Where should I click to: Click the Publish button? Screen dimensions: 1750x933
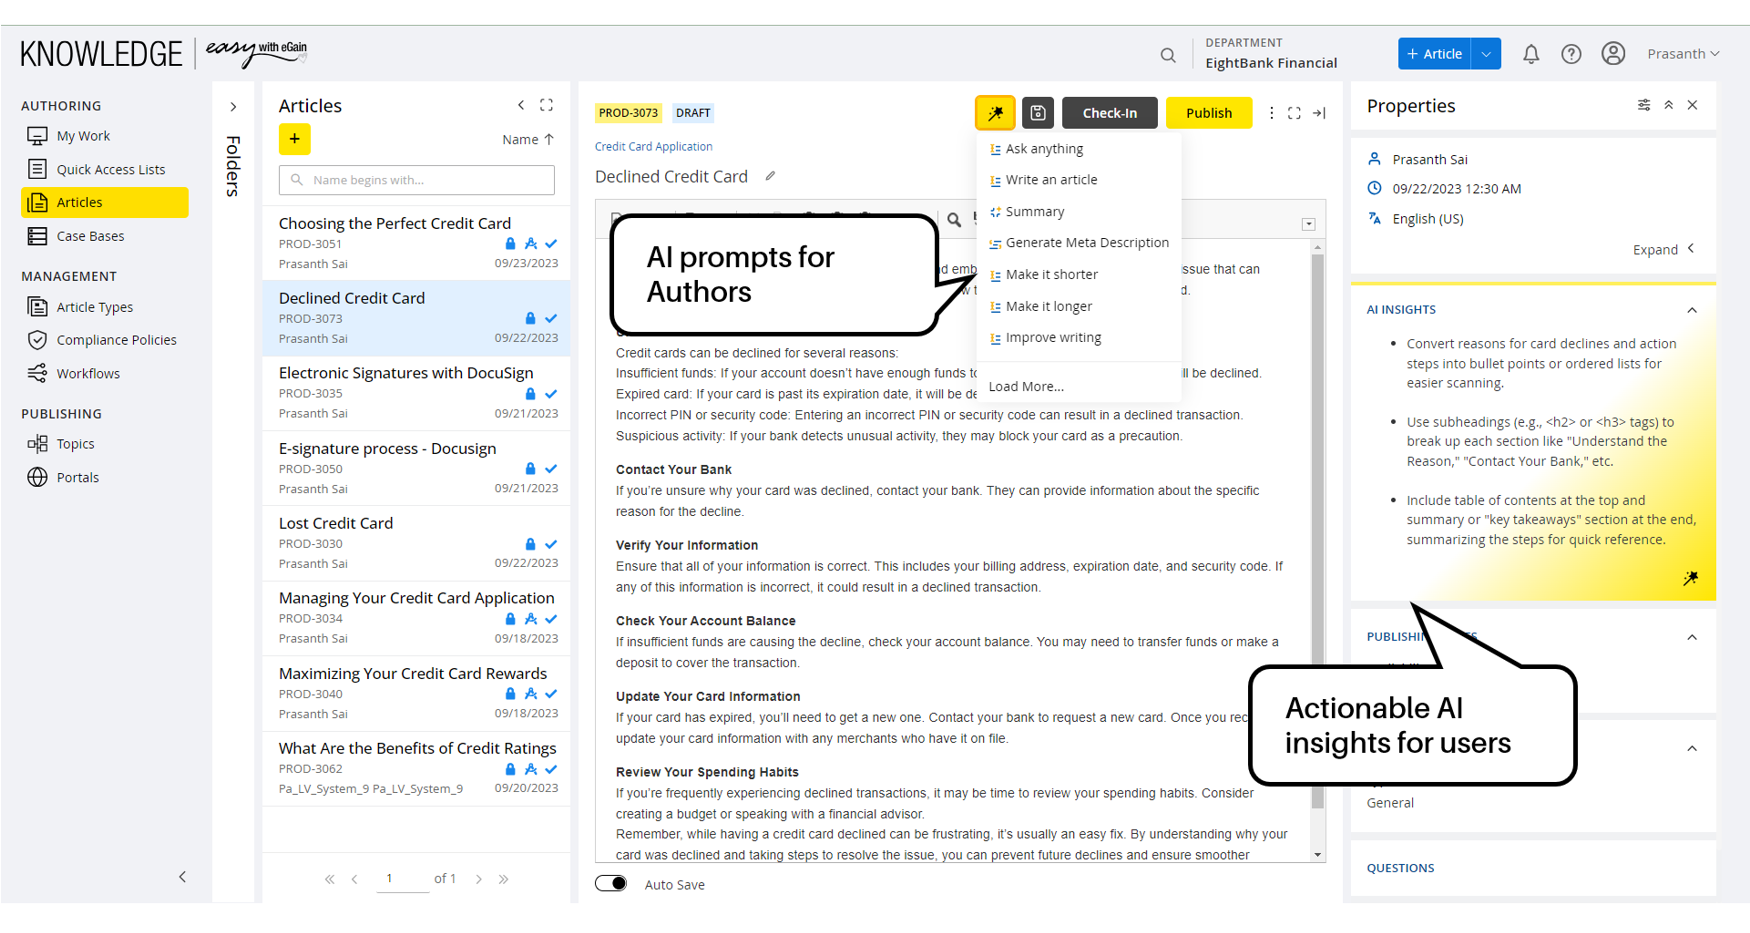click(1208, 113)
